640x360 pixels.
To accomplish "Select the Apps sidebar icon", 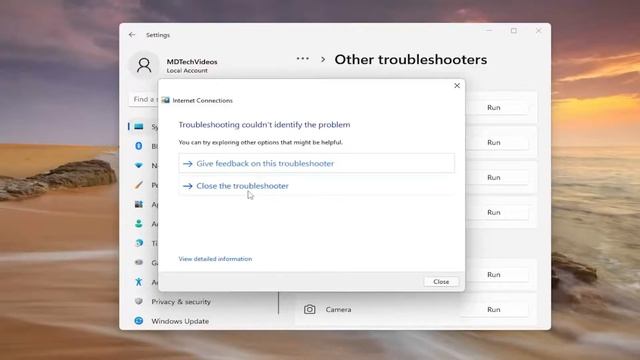I will [x=139, y=204].
